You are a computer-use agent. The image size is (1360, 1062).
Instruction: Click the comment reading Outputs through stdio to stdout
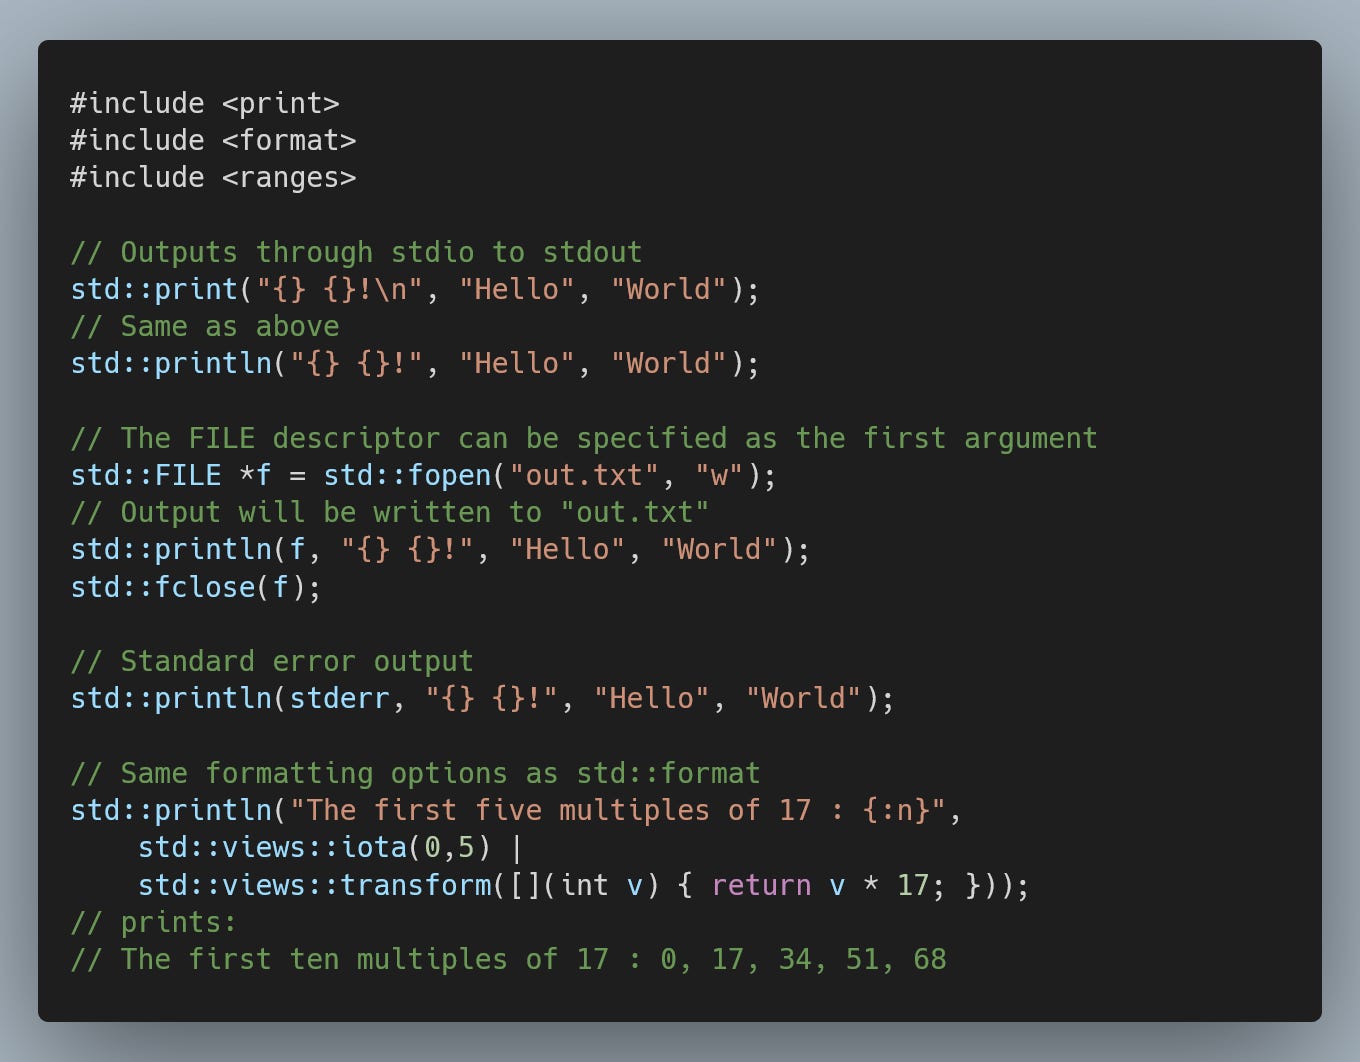(x=355, y=252)
